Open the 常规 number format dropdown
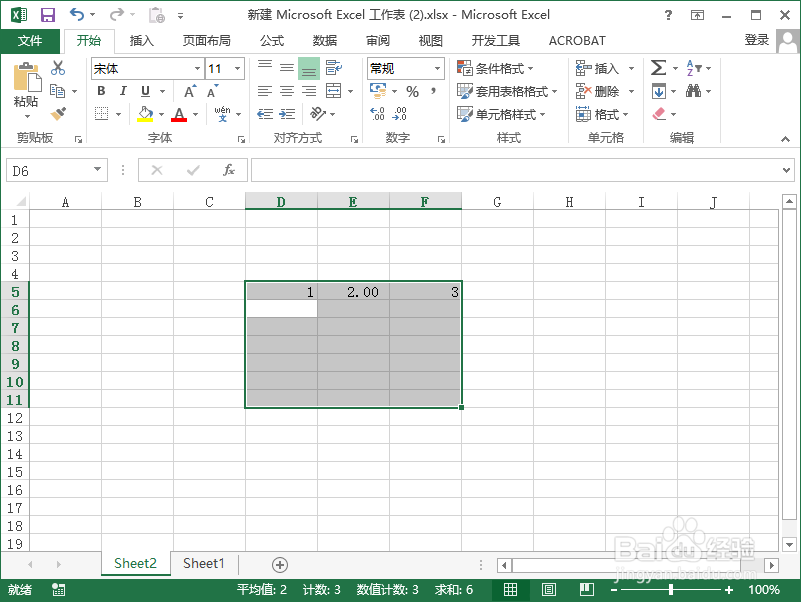 (436, 69)
